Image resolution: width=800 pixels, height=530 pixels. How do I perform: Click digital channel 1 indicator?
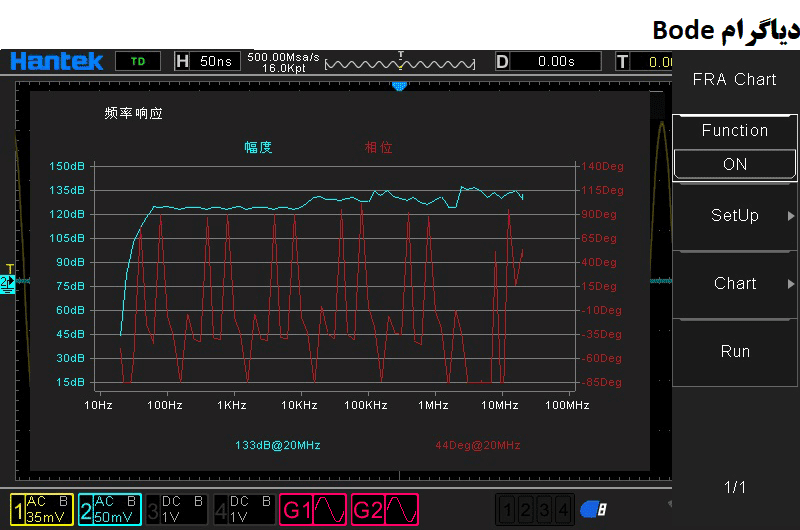point(507,510)
